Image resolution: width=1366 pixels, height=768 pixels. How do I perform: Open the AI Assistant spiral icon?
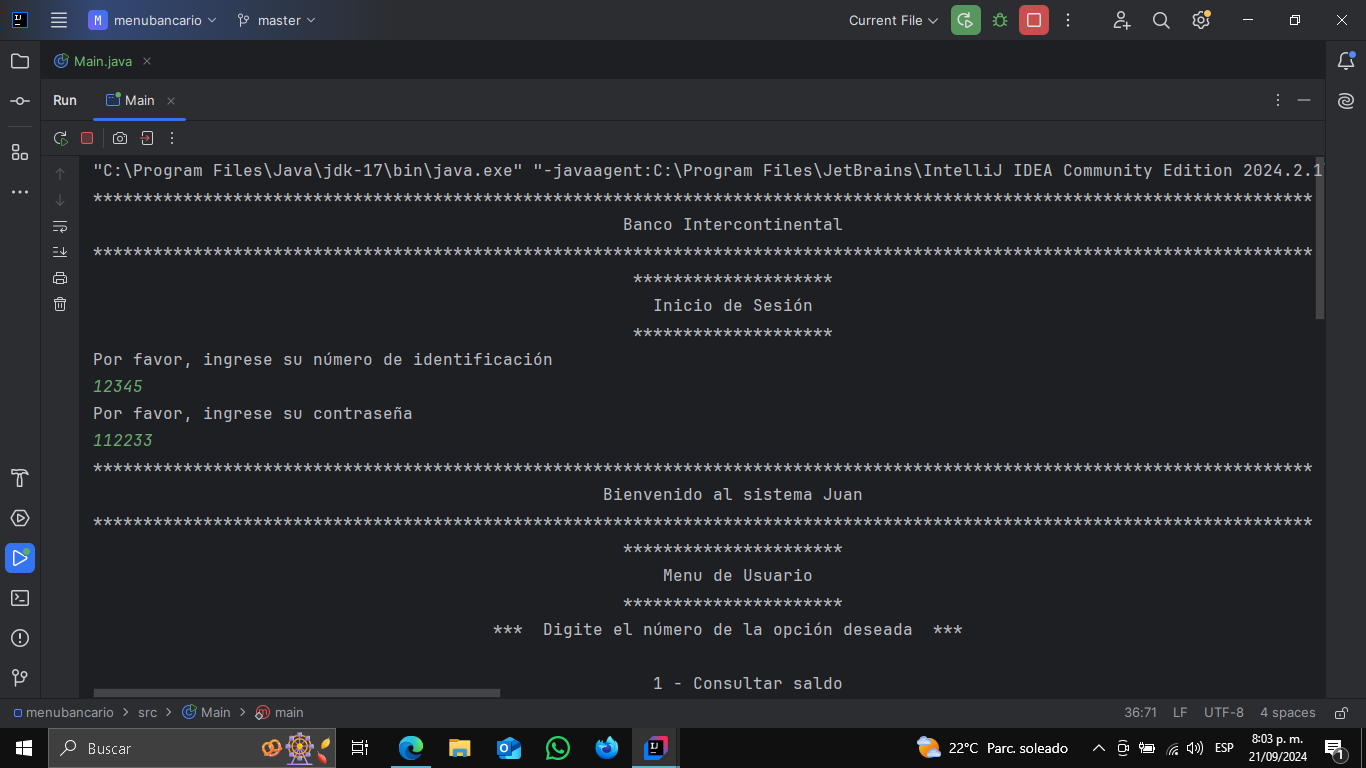click(1346, 101)
